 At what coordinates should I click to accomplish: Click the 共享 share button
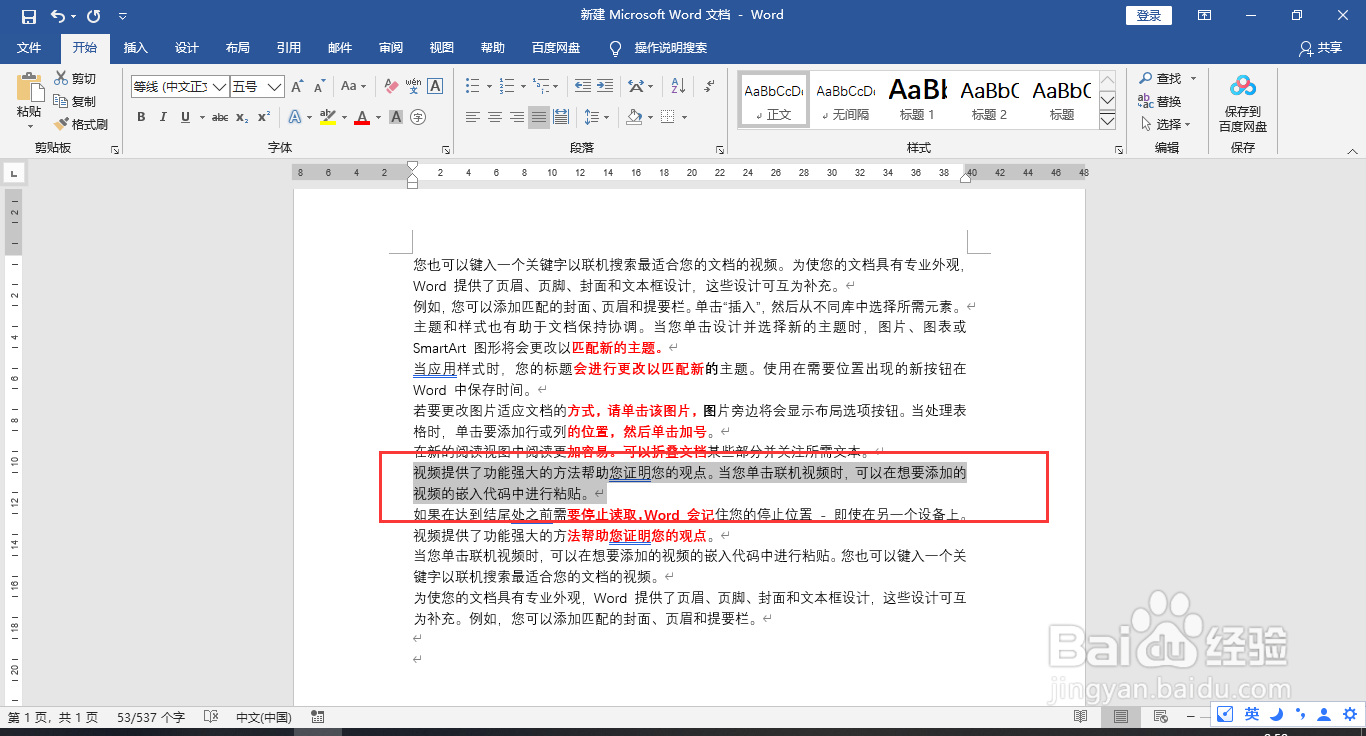tap(1320, 48)
